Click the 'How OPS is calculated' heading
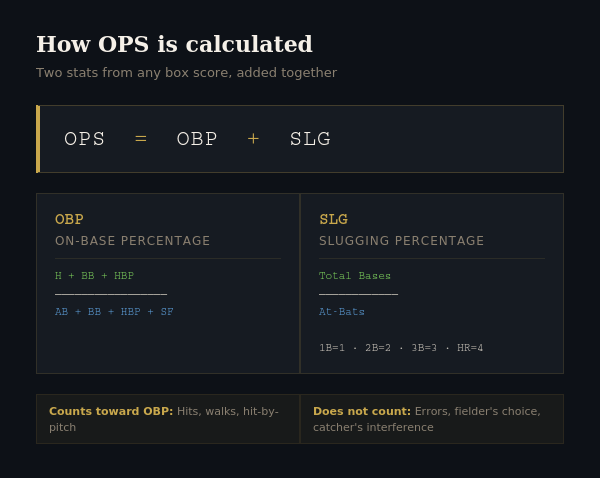The width and height of the screenshot is (600, 478). pos(174,44)
